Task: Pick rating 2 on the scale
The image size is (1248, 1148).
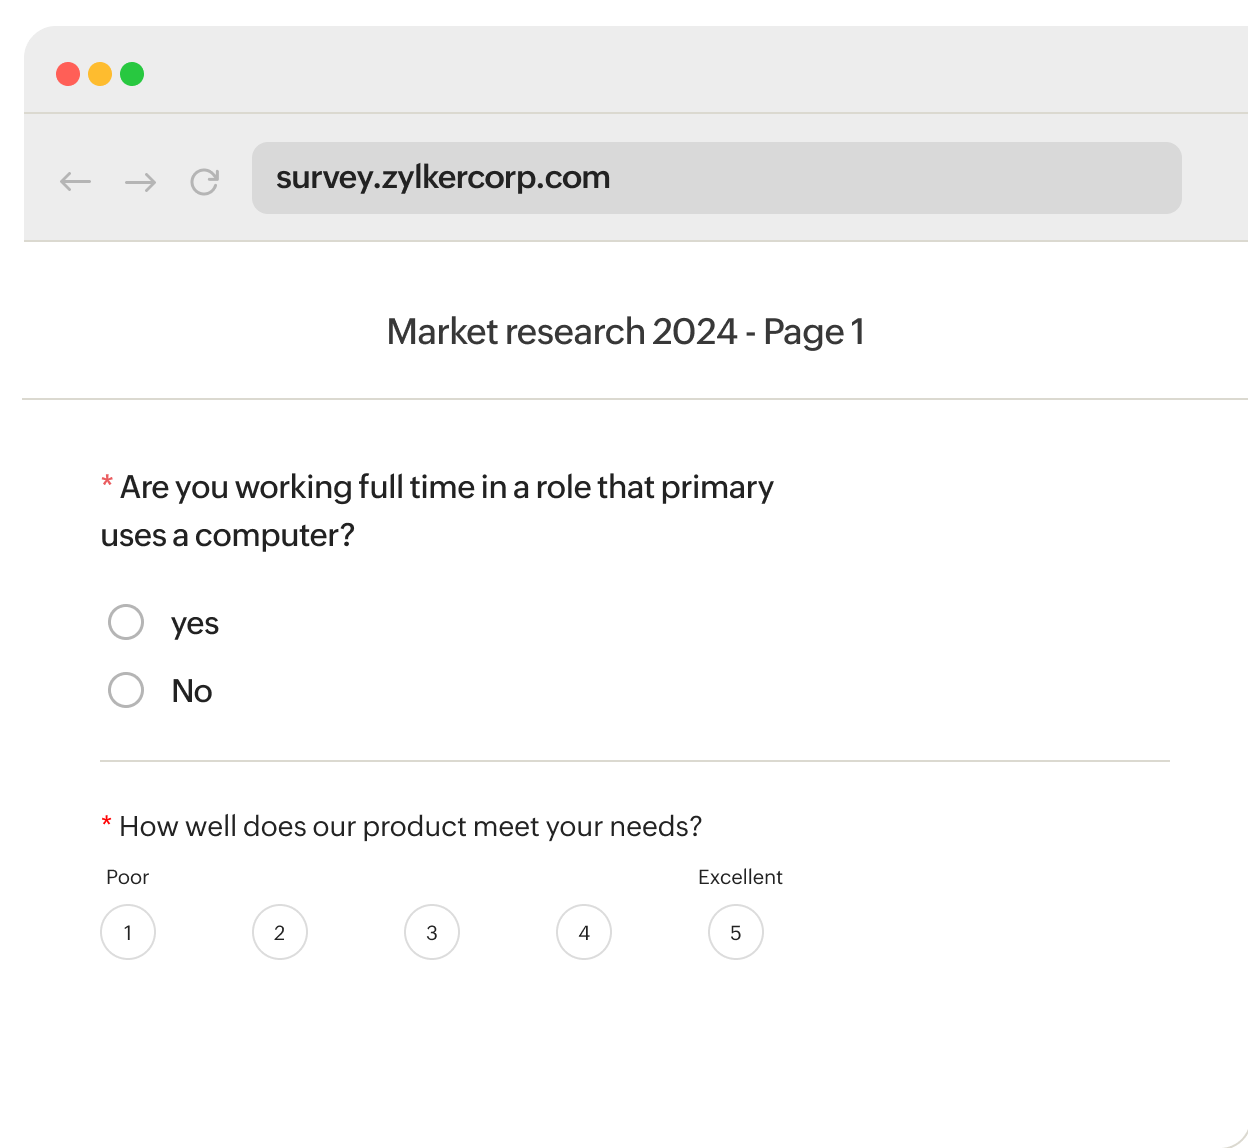Action: (280, 932)
